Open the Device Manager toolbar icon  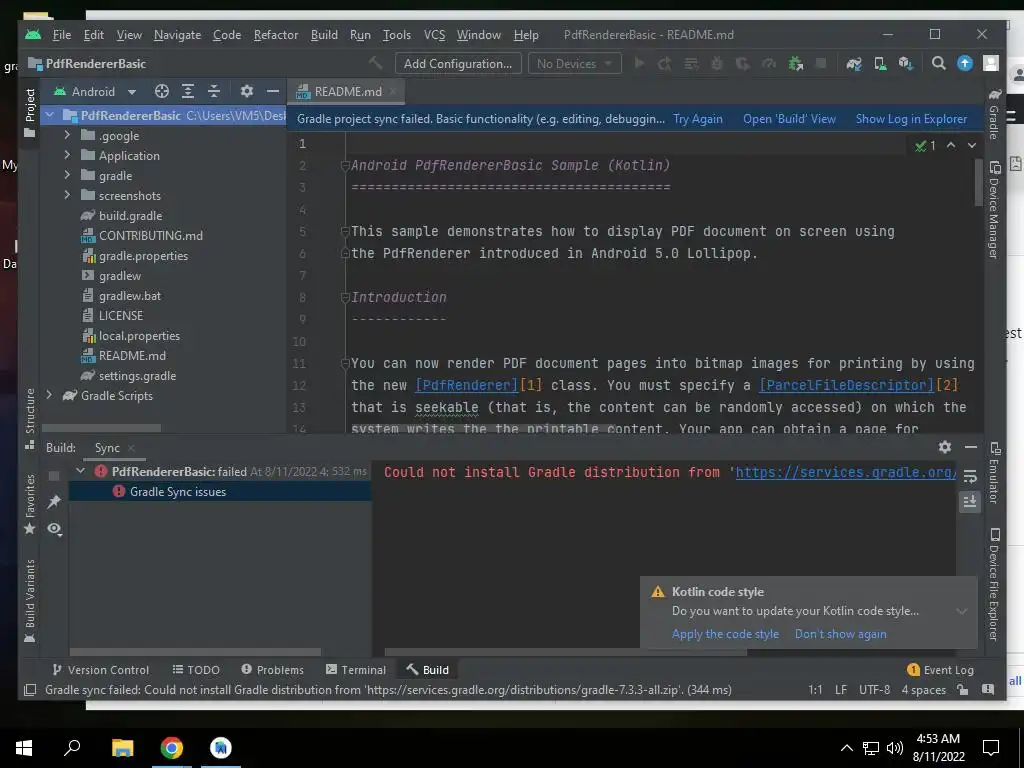[x=880, y=63]
